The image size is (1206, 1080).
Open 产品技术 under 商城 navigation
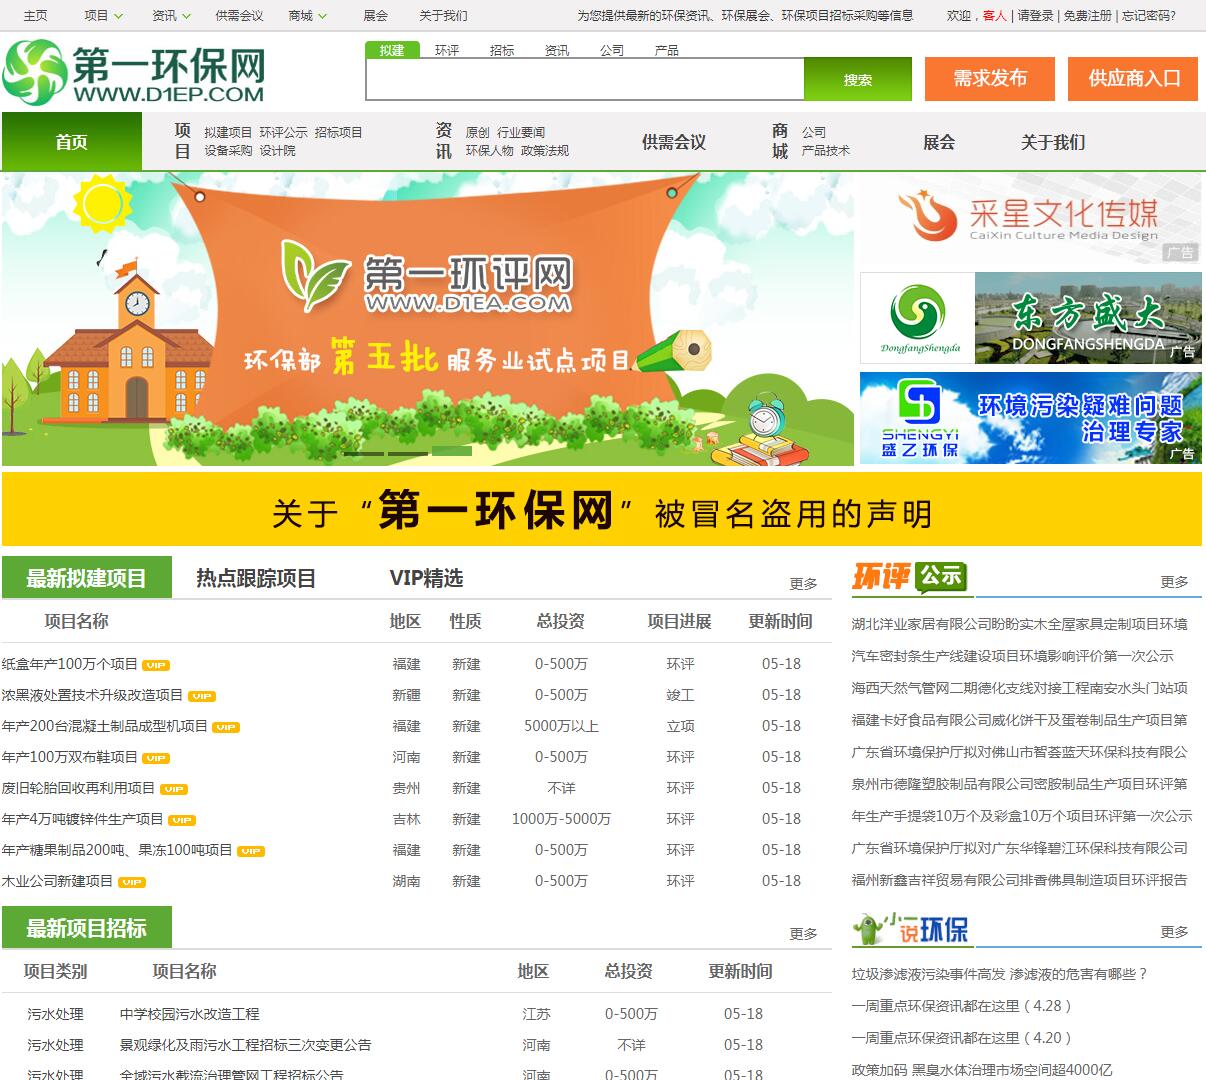826,151
